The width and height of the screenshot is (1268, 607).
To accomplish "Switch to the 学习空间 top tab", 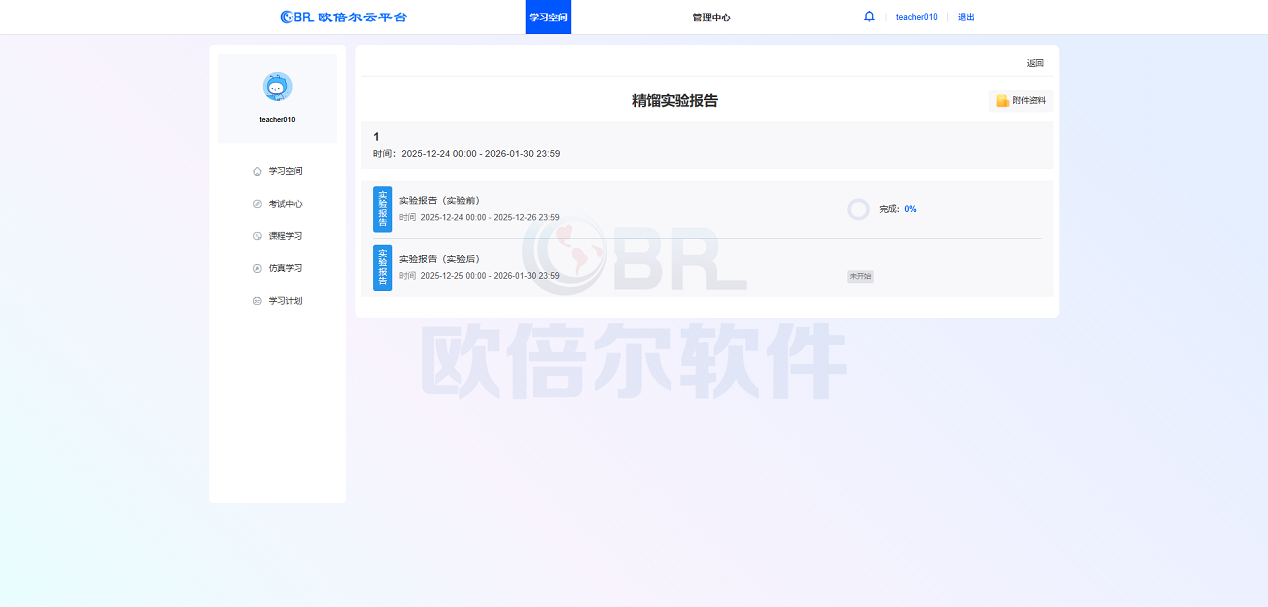I will click(x=548, y=17).
